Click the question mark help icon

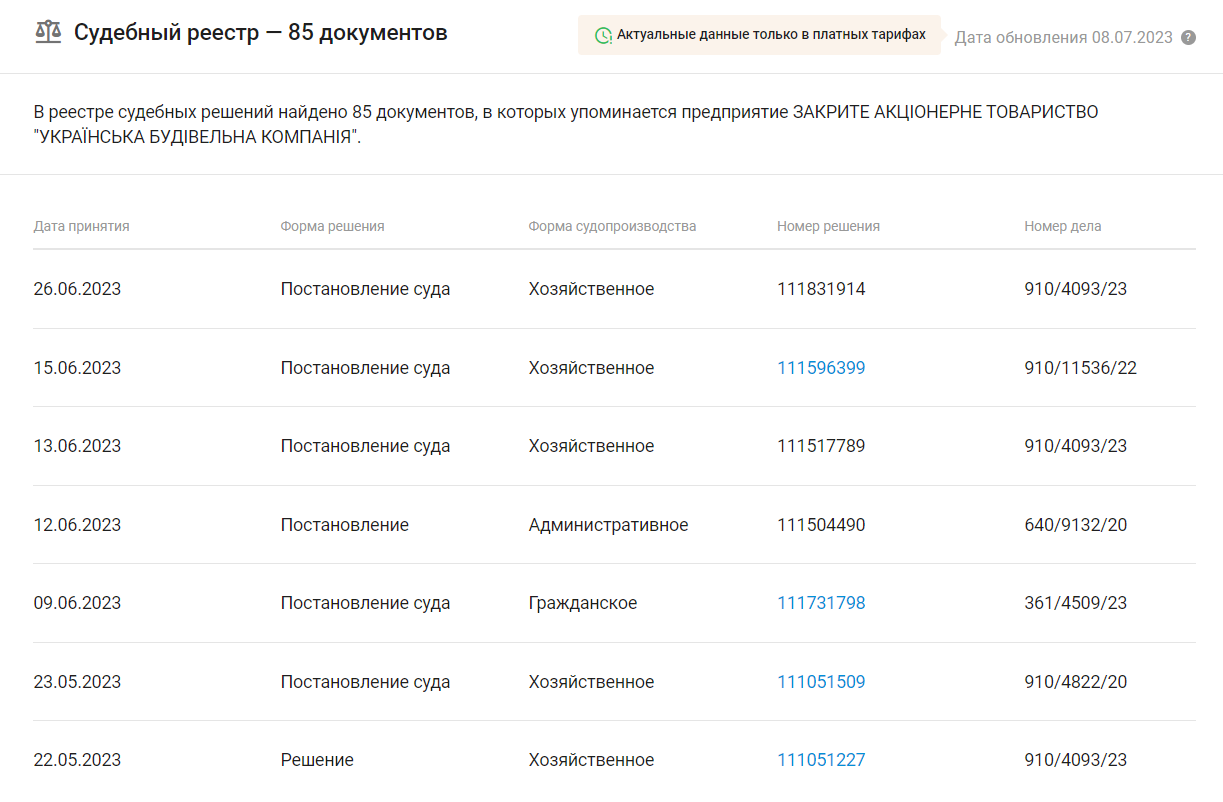pyautogui.click(x=1188, y=38)
